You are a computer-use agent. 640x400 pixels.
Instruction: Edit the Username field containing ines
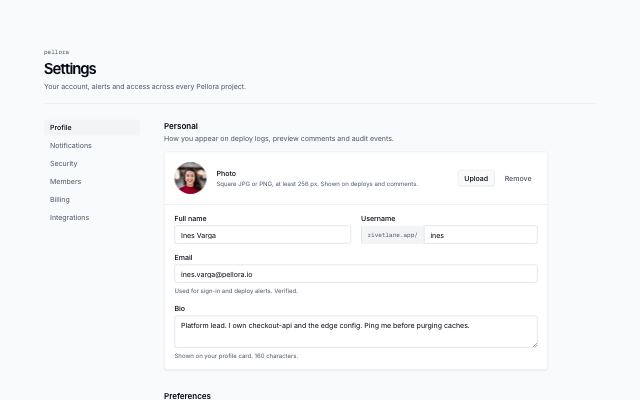tap(480, 235)
